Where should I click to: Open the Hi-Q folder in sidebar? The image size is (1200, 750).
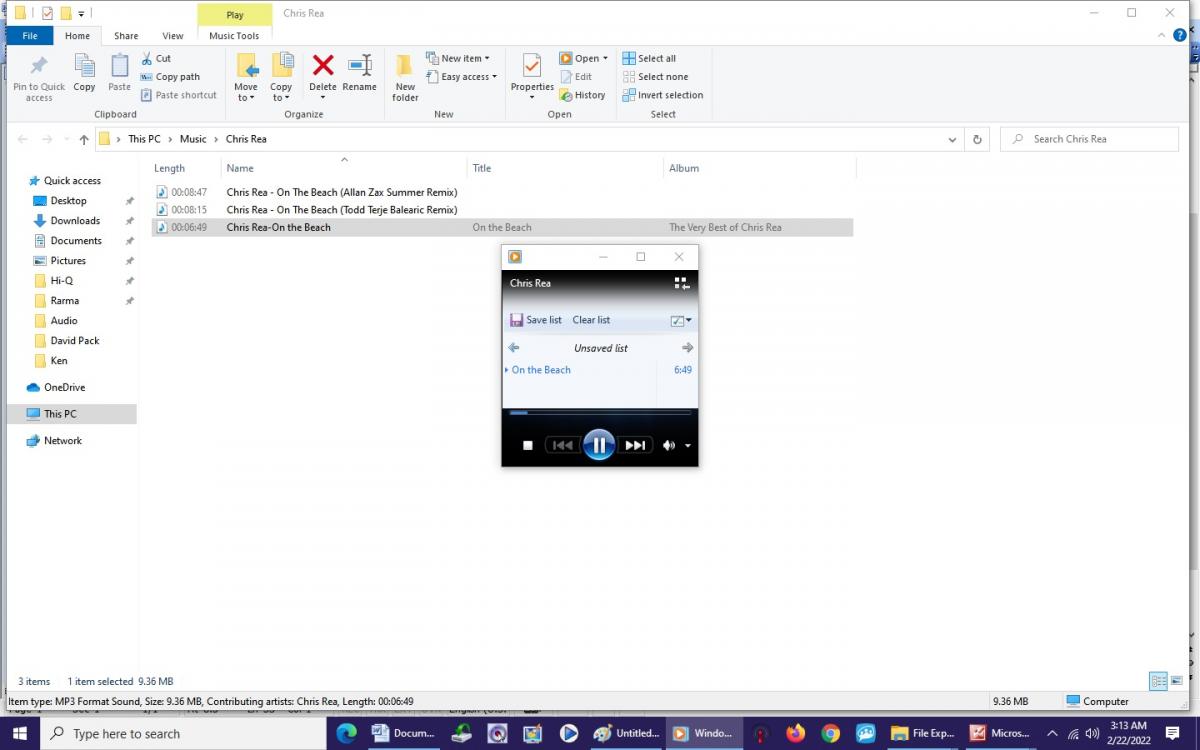click(x=61, y=281)
